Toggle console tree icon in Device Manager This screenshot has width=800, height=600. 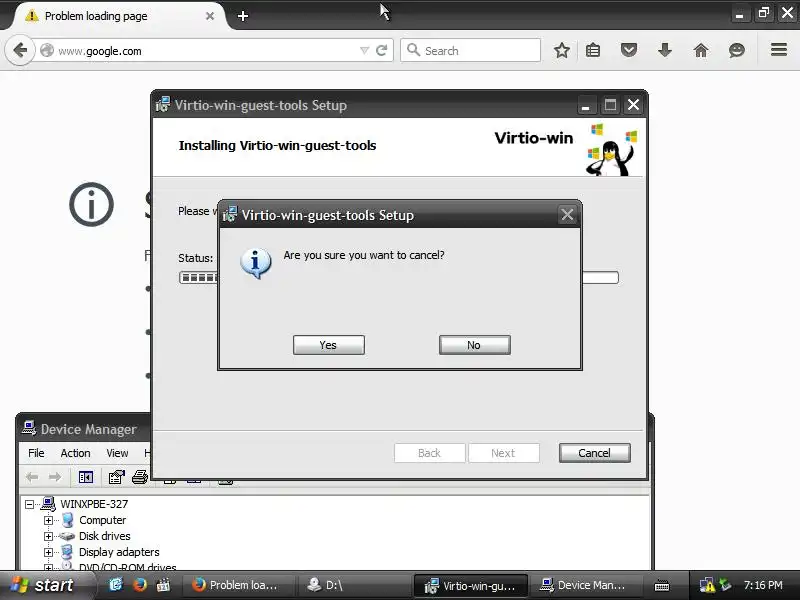(x=86, y=477)
